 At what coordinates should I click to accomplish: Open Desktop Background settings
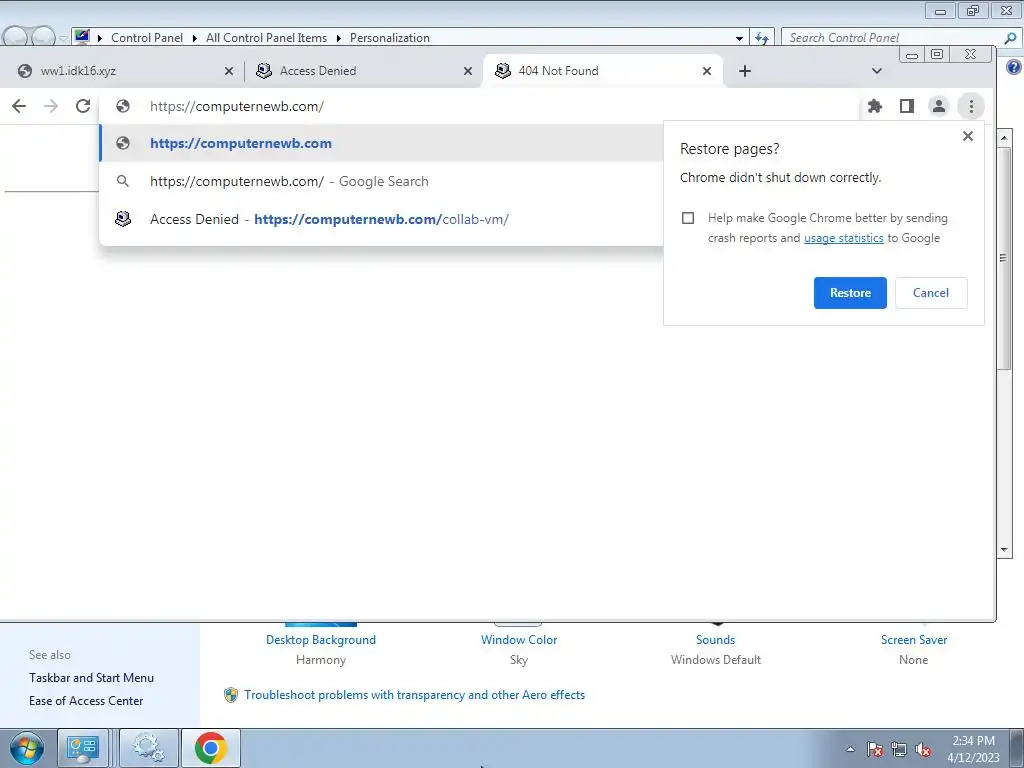pos(321,640)
